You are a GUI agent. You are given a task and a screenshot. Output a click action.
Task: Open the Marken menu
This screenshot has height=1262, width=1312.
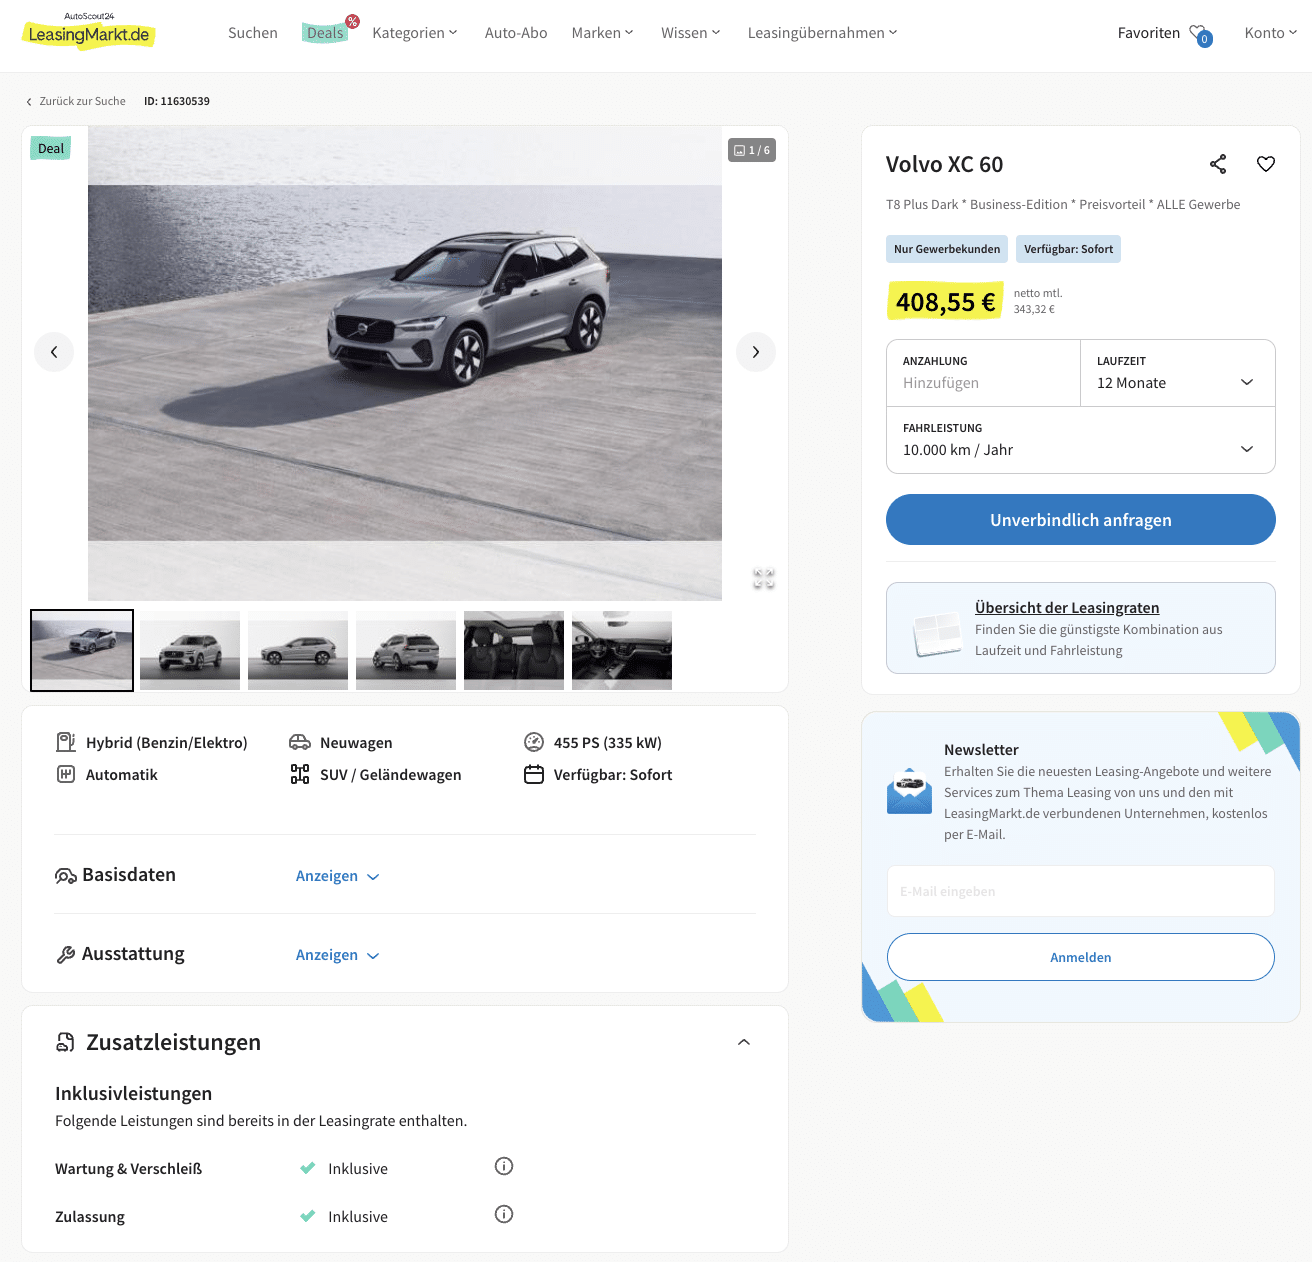click(602, 33)
